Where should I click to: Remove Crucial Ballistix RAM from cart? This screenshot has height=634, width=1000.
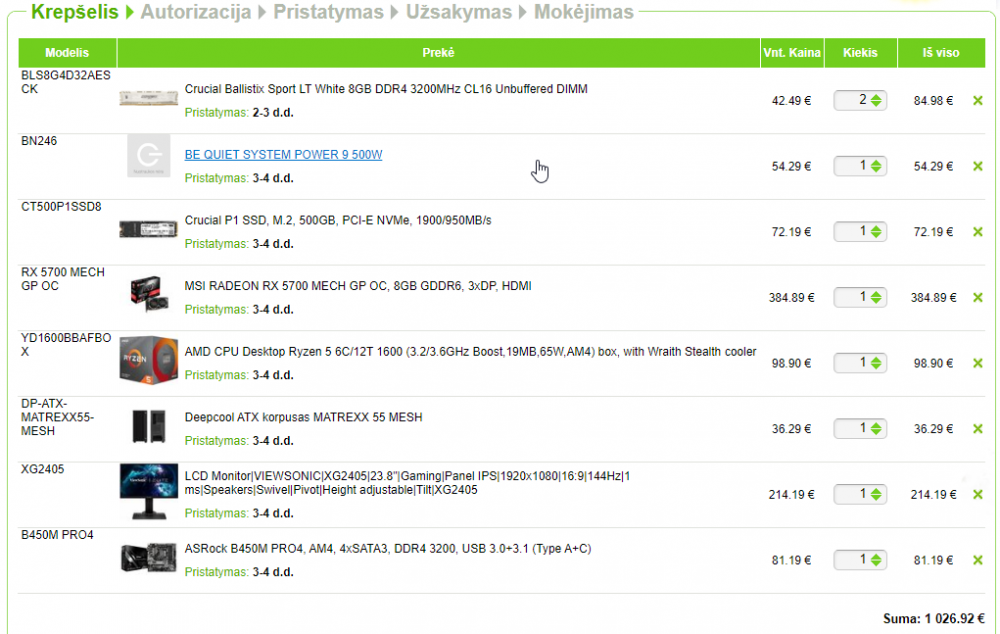(x=977, y=101)
